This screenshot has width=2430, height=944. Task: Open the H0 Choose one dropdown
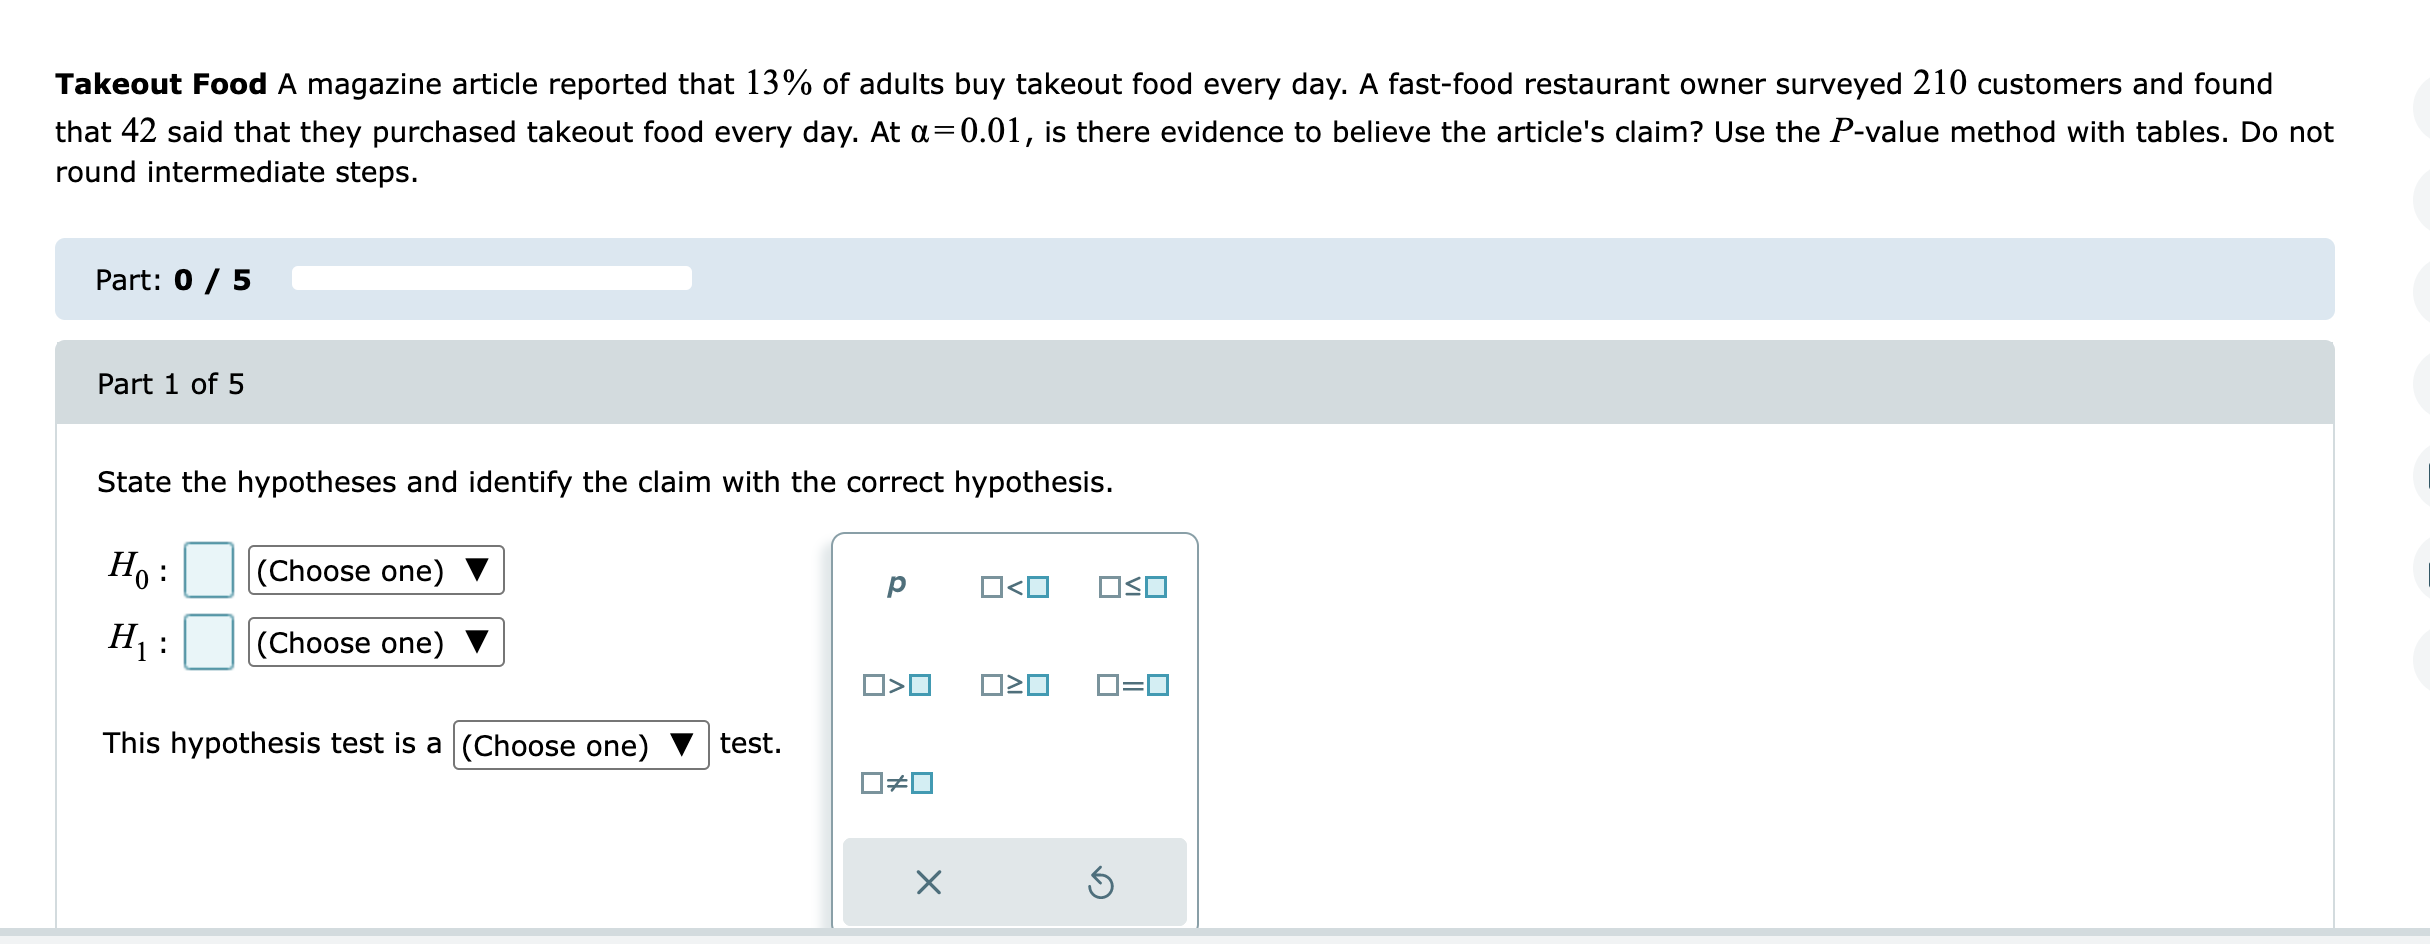[x=375, y=570]
